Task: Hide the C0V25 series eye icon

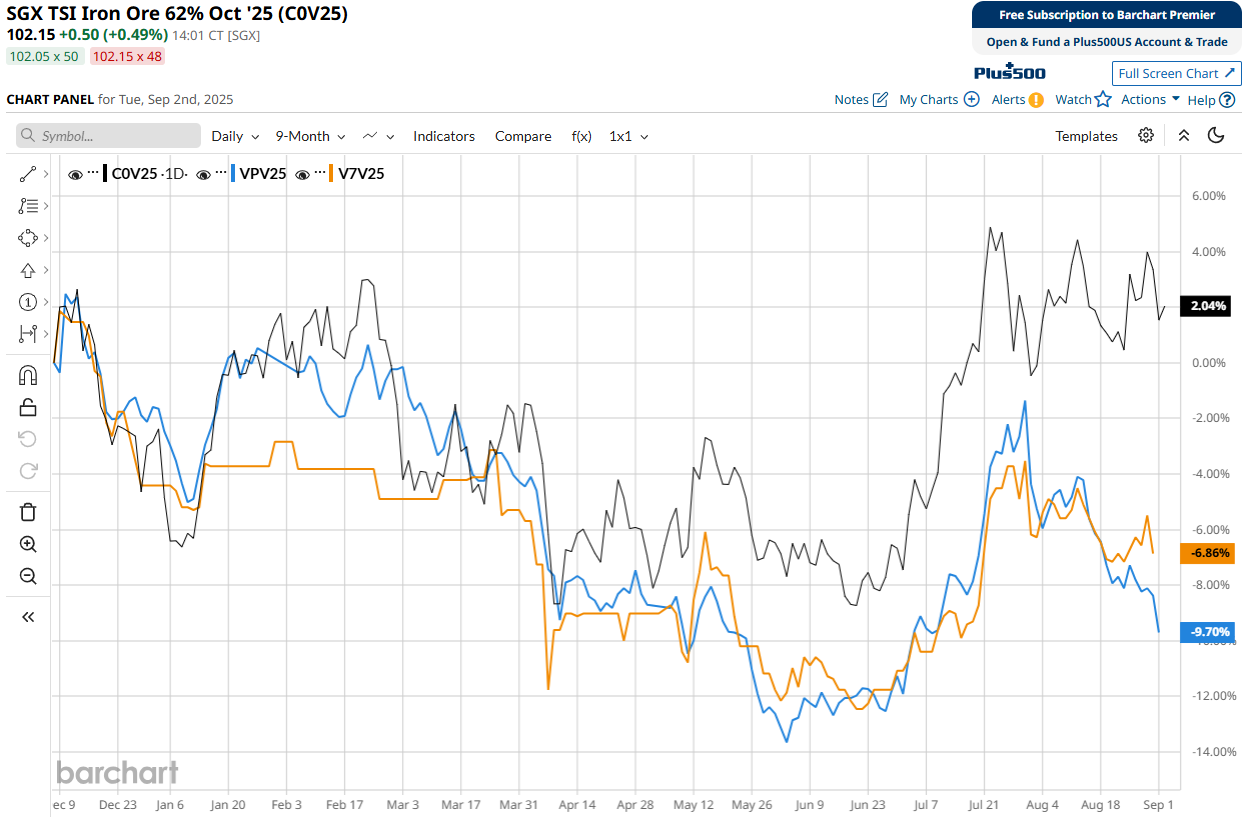Action: (x=75, y=174)
